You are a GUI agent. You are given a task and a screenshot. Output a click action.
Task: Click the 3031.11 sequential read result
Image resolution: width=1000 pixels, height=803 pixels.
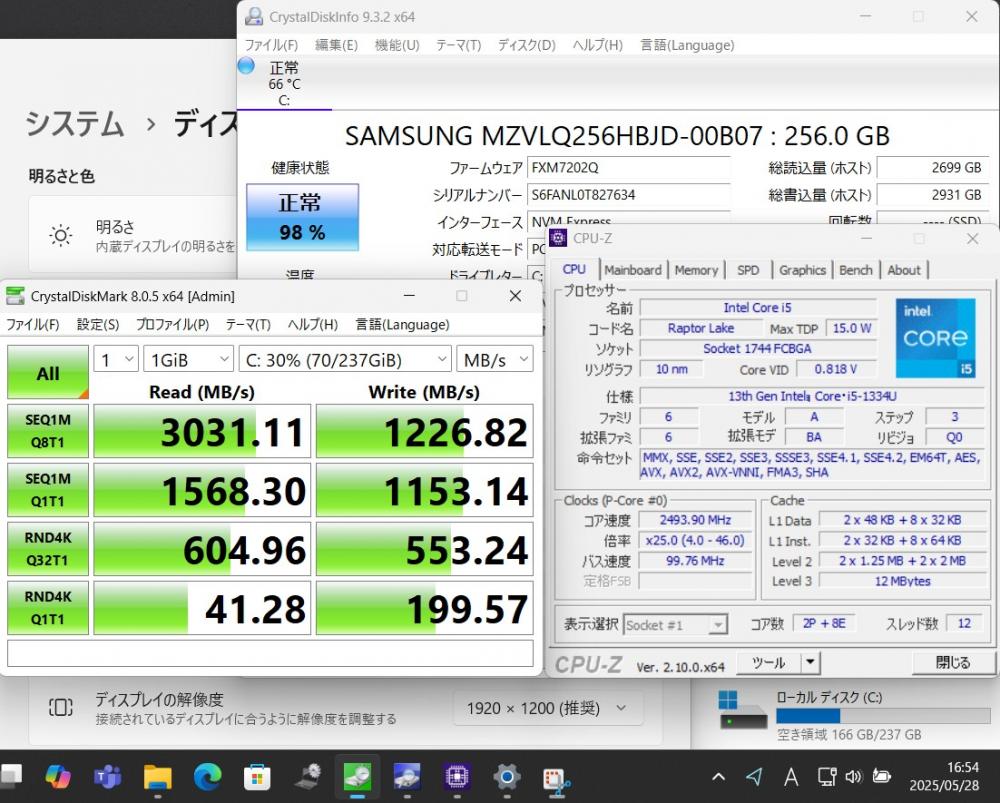pos(202,432)
